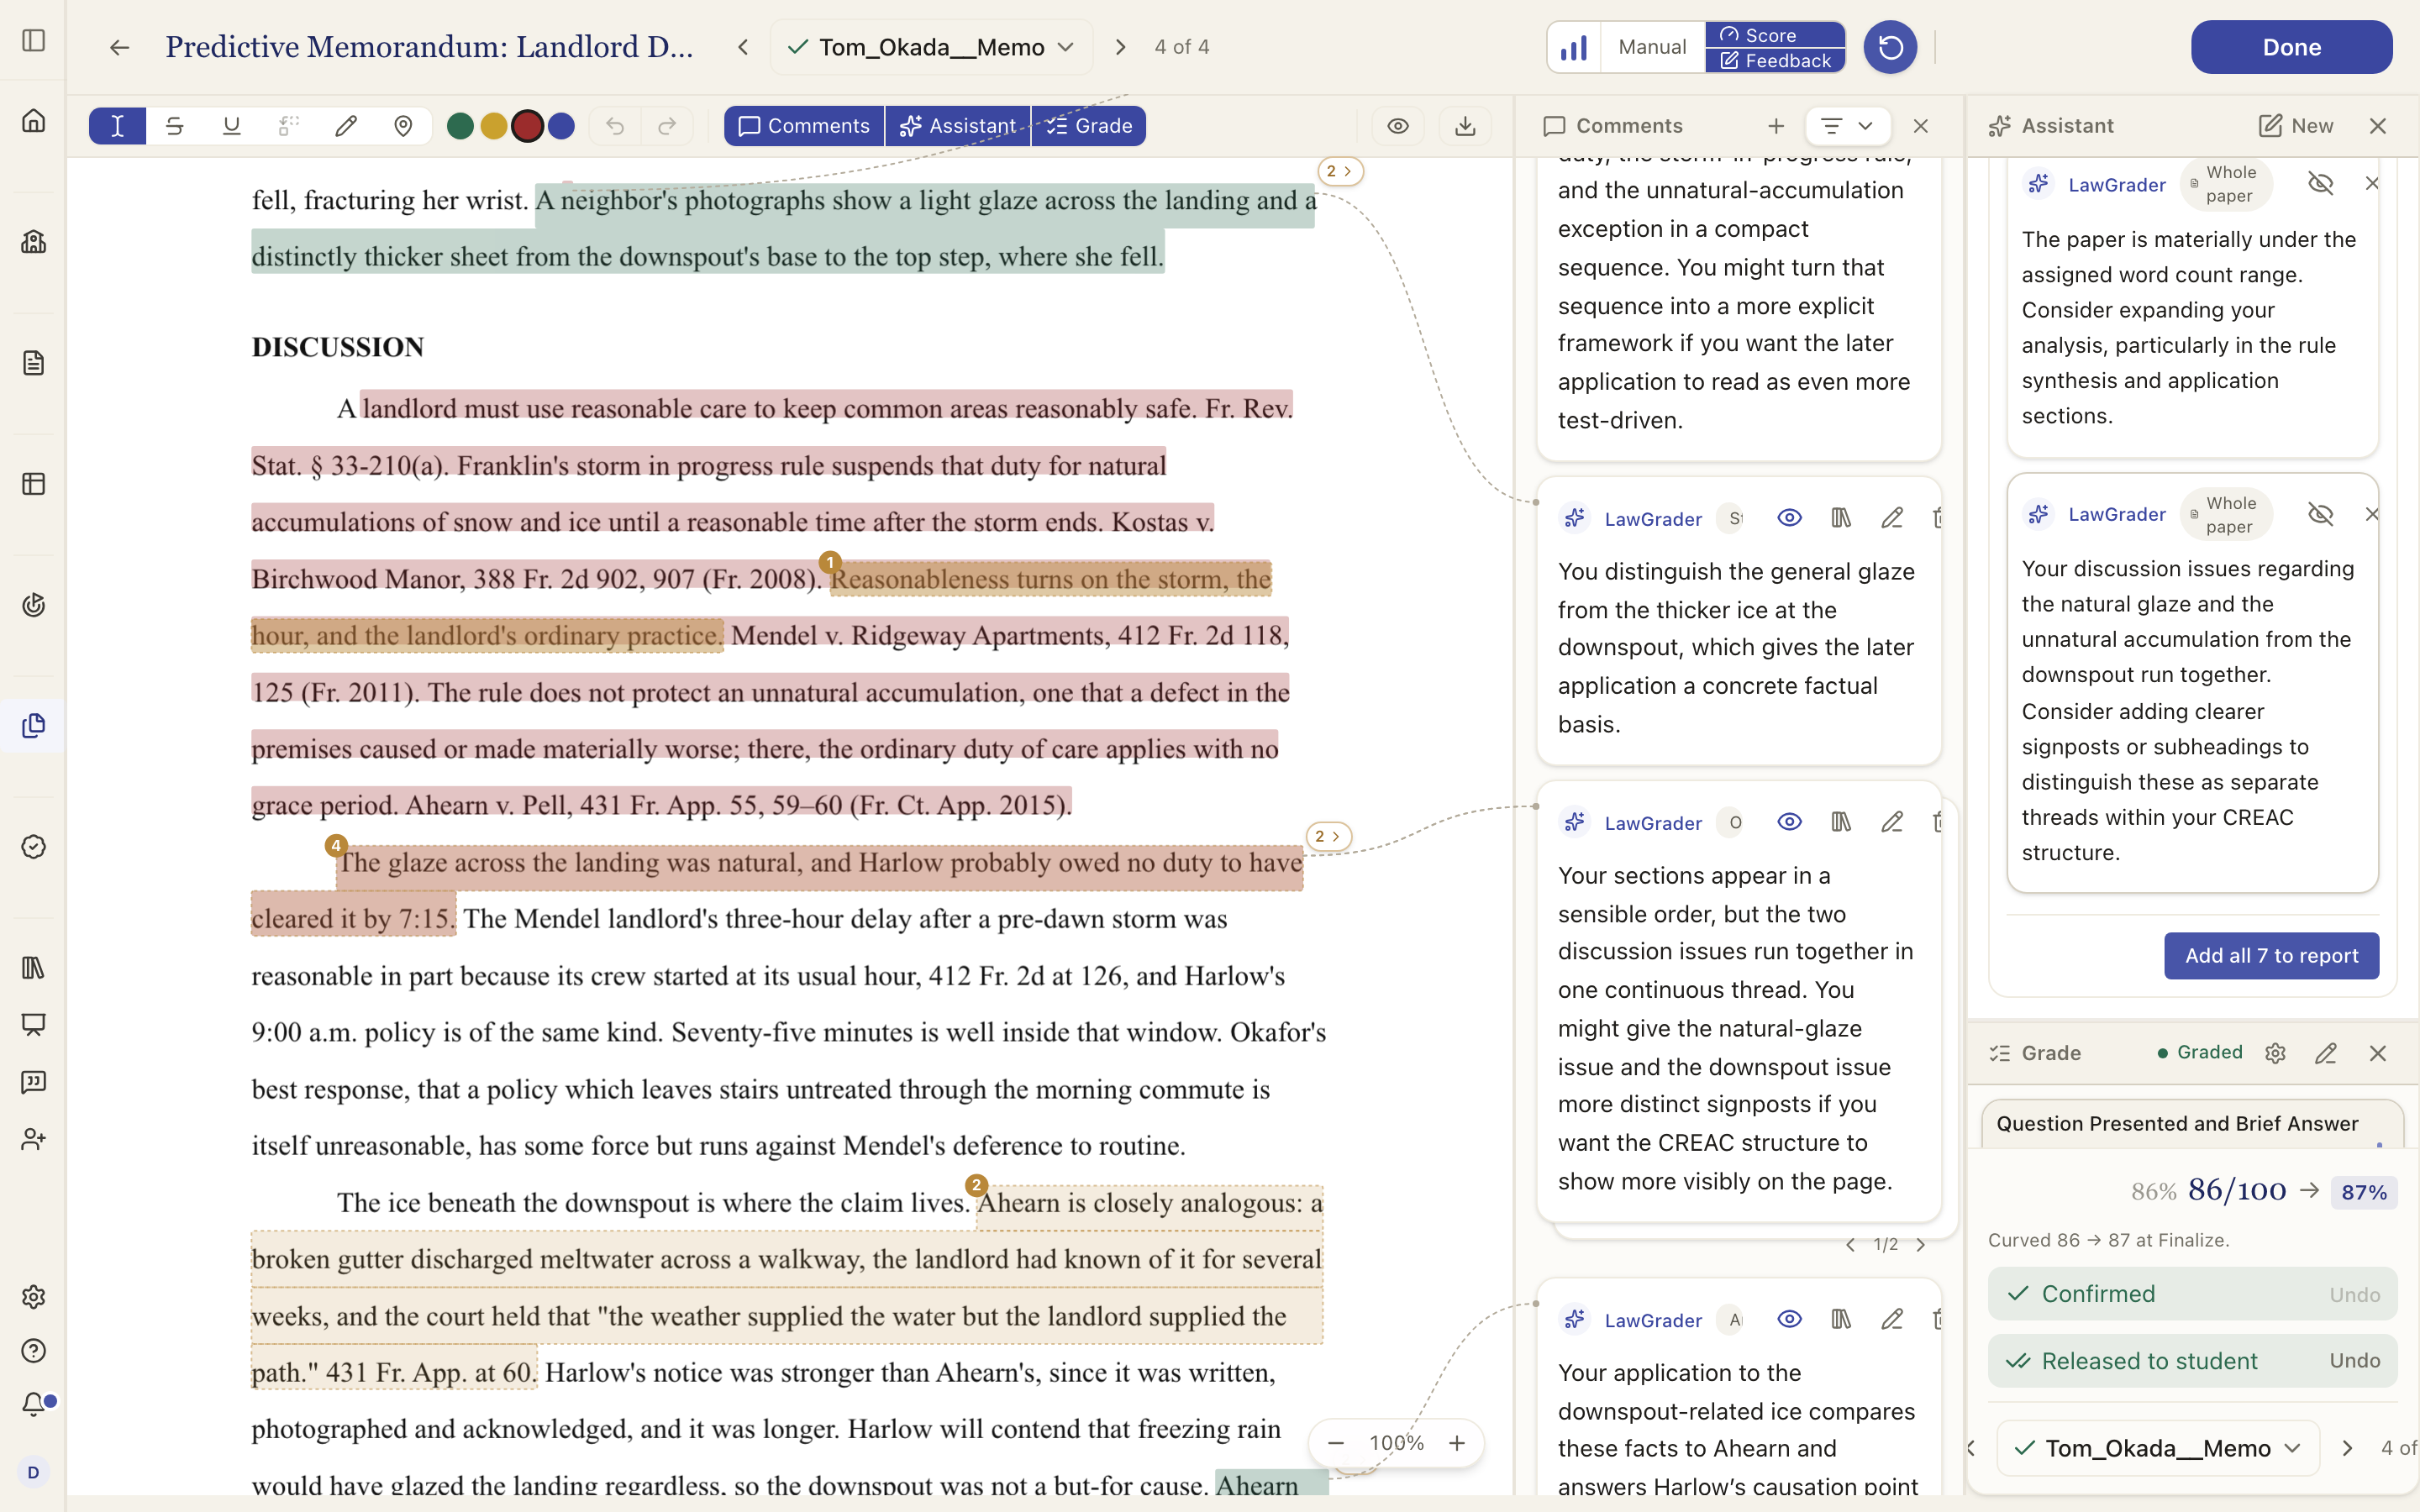
Task: Open Tom_Okada__Memo dropdown in Grade panel
Action: point(2158,1448)
